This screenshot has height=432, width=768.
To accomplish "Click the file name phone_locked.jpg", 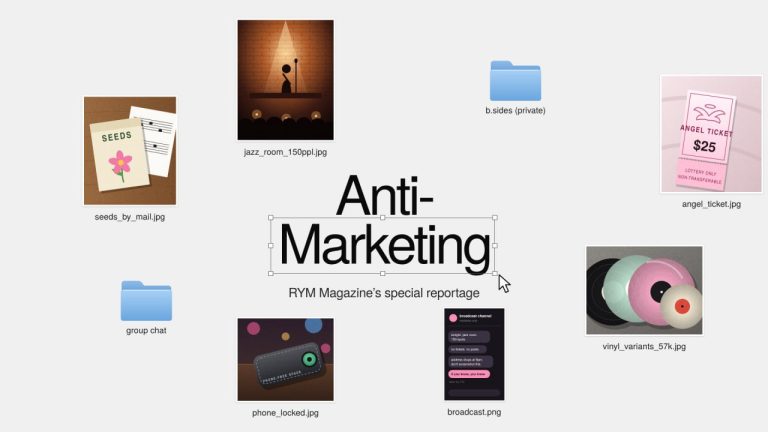I will coord(286,412).
